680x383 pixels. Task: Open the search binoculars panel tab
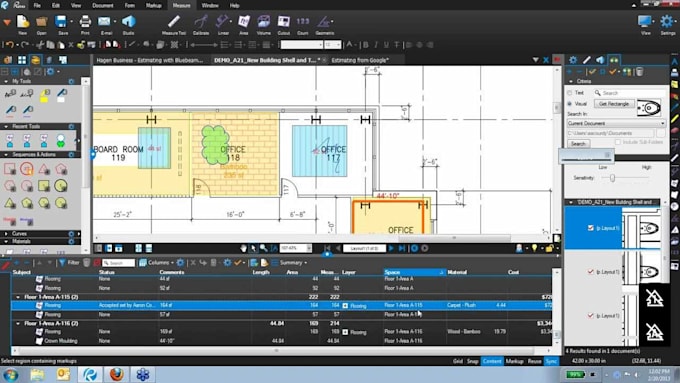tap(614, 60)
